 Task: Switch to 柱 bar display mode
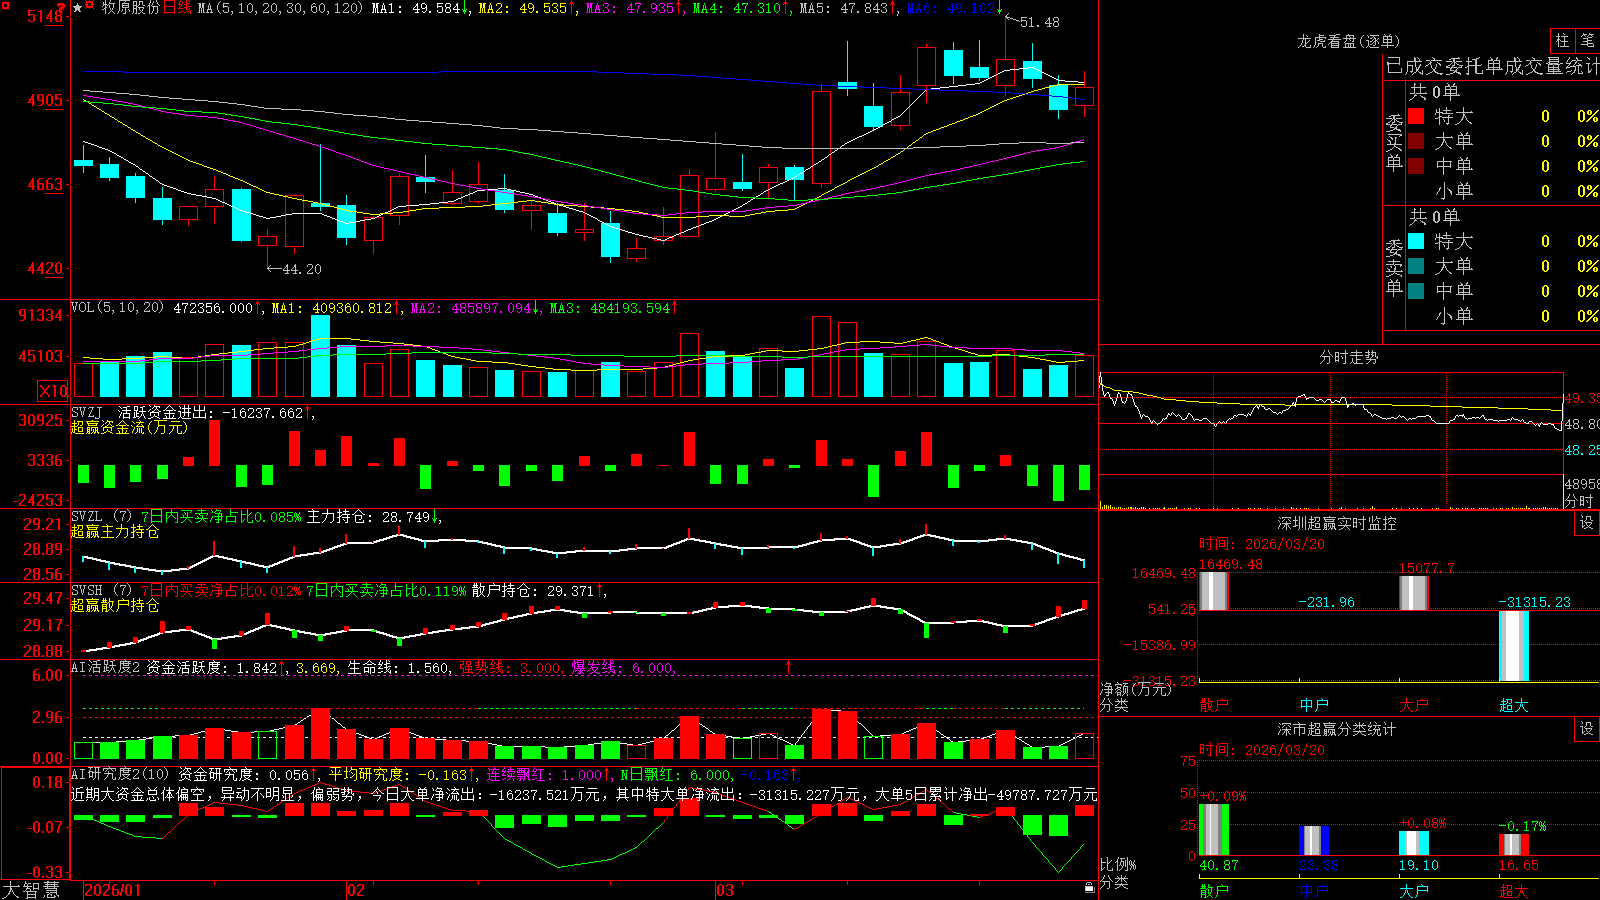(x=1562, y=40)
